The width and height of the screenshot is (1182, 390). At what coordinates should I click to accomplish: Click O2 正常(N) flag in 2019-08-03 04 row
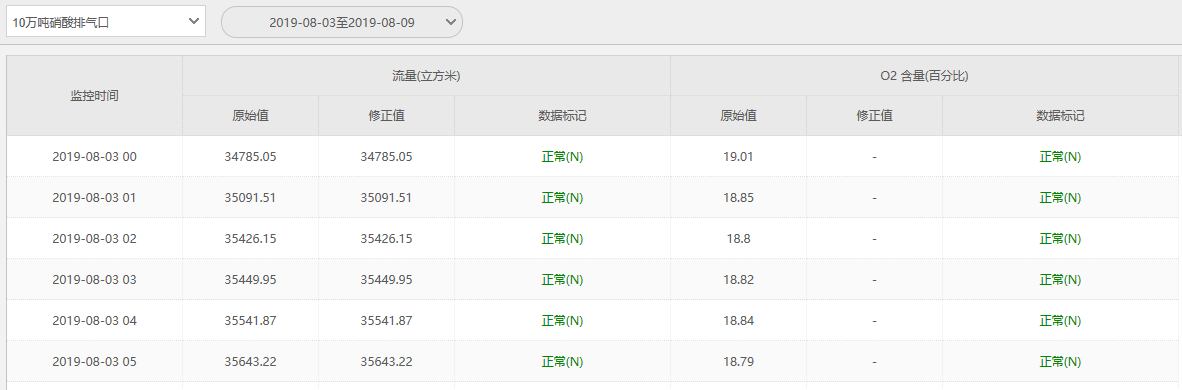click(1060, 321)
